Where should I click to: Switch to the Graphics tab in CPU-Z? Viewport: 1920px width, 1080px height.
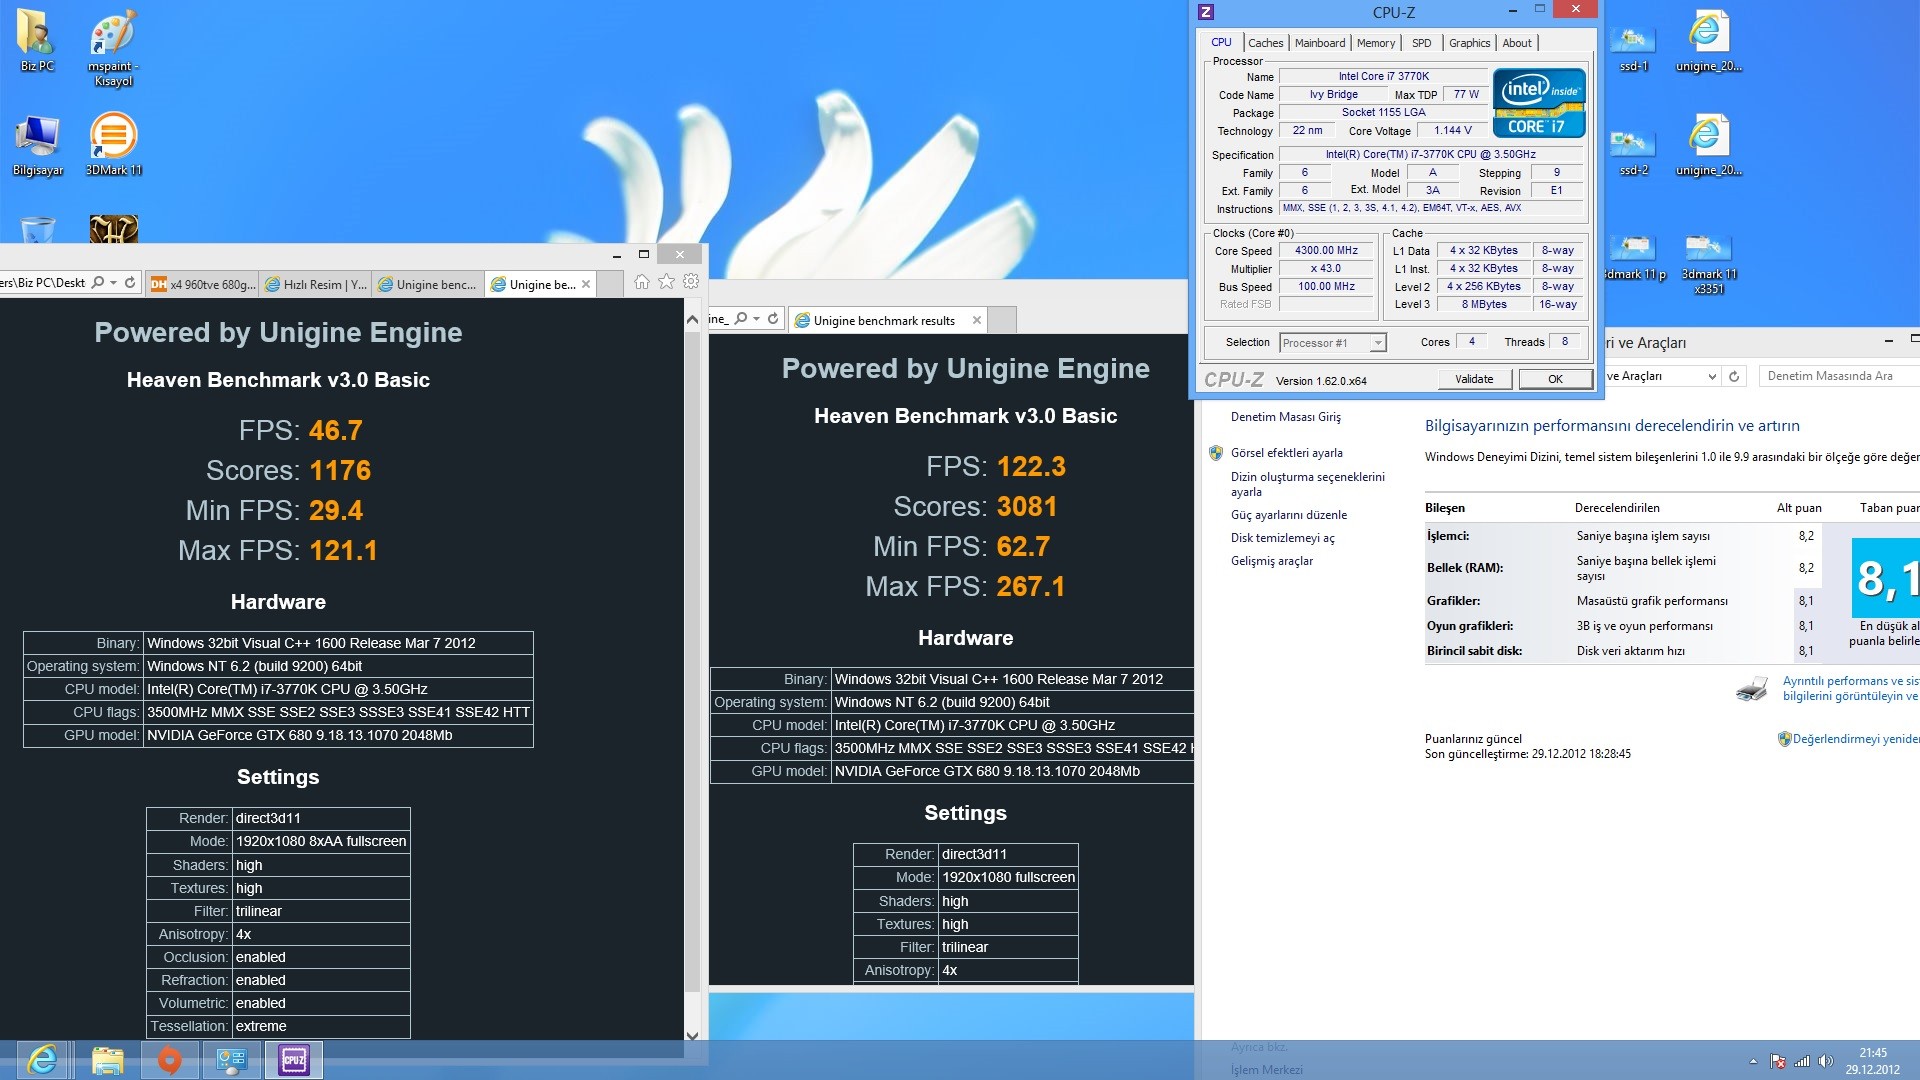coord(1469,43)
